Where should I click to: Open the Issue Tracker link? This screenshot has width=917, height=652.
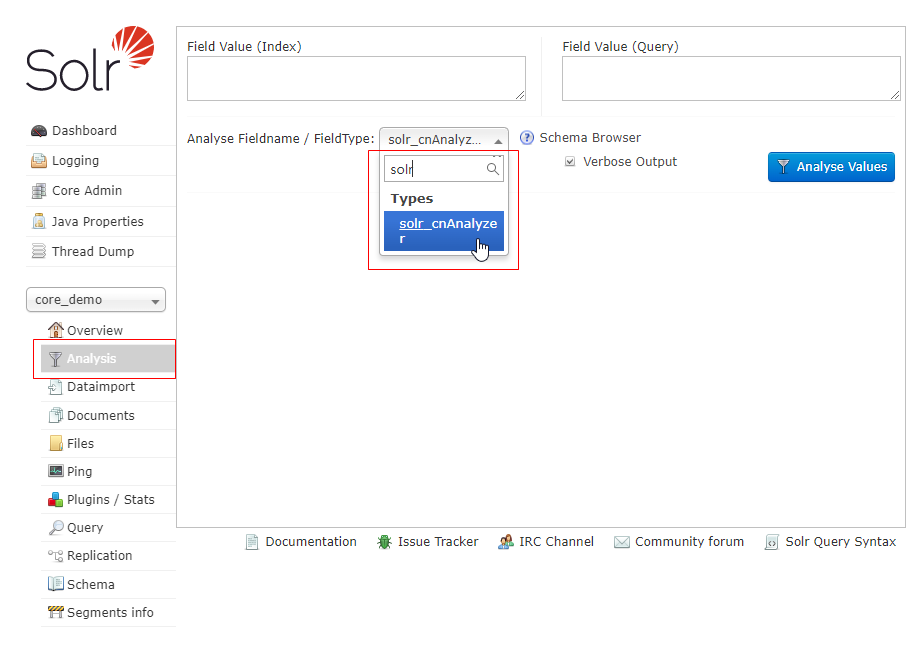click(438, 542)
